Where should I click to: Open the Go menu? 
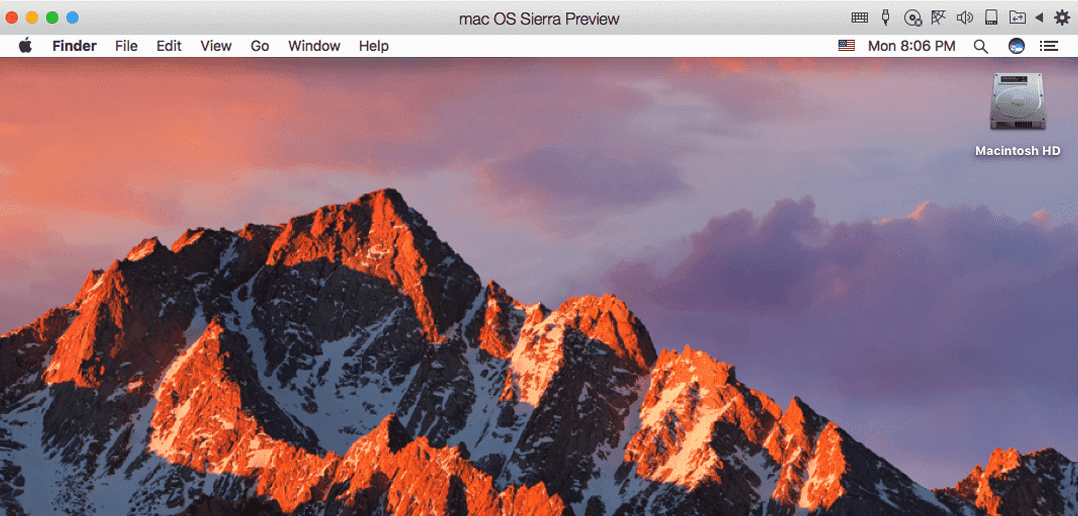[260, 46]
